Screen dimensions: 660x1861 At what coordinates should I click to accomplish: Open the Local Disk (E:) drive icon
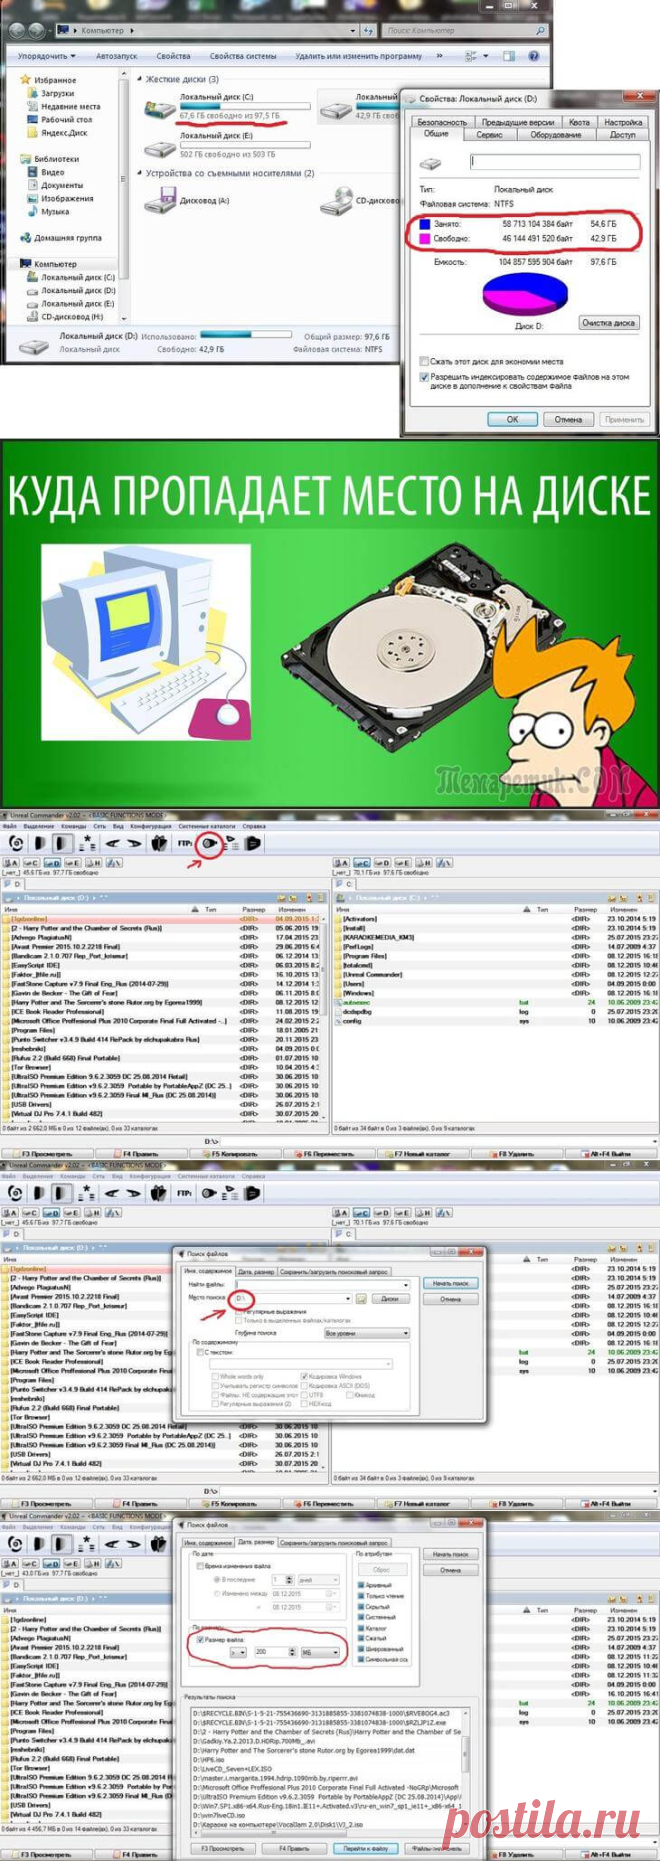tap(160, 148)
